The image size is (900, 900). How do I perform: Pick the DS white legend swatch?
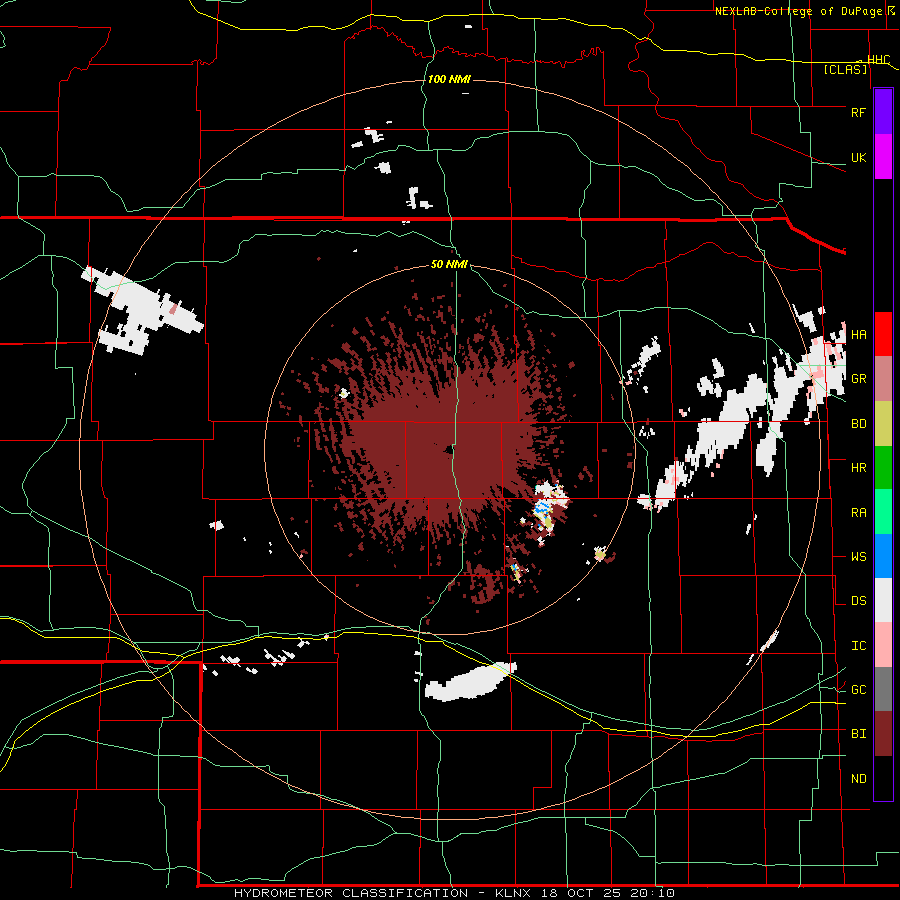pos(883,600)
